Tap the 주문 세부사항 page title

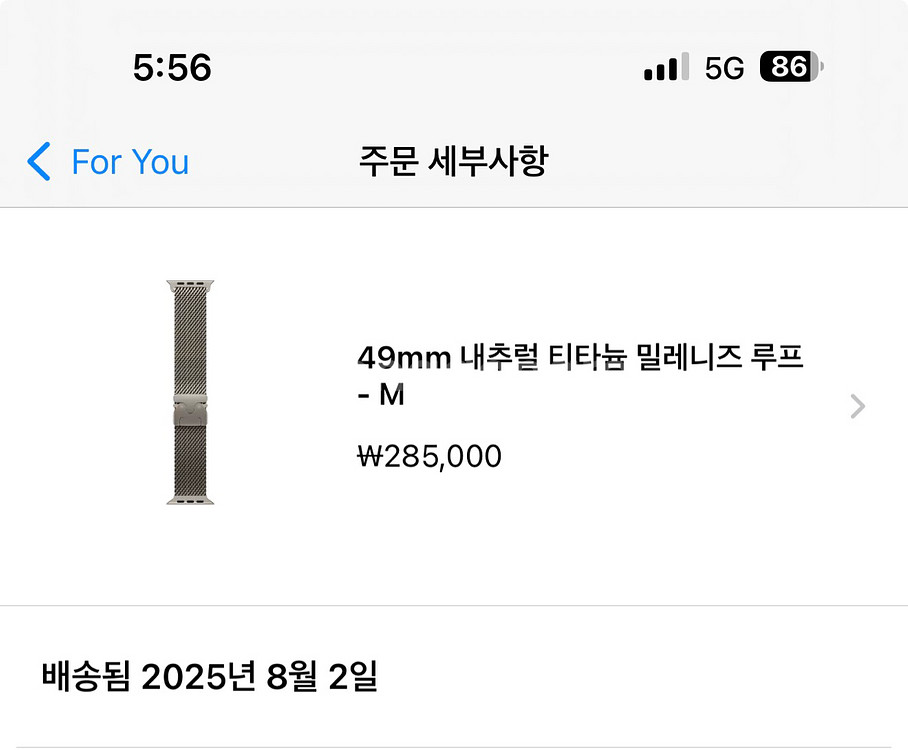(x=453, y=161)
